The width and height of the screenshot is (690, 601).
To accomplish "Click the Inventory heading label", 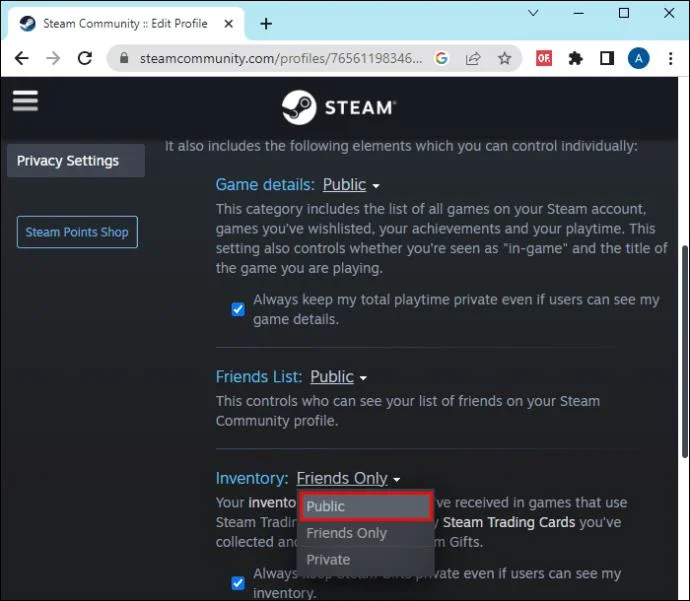I will click(x=252, y=478).
